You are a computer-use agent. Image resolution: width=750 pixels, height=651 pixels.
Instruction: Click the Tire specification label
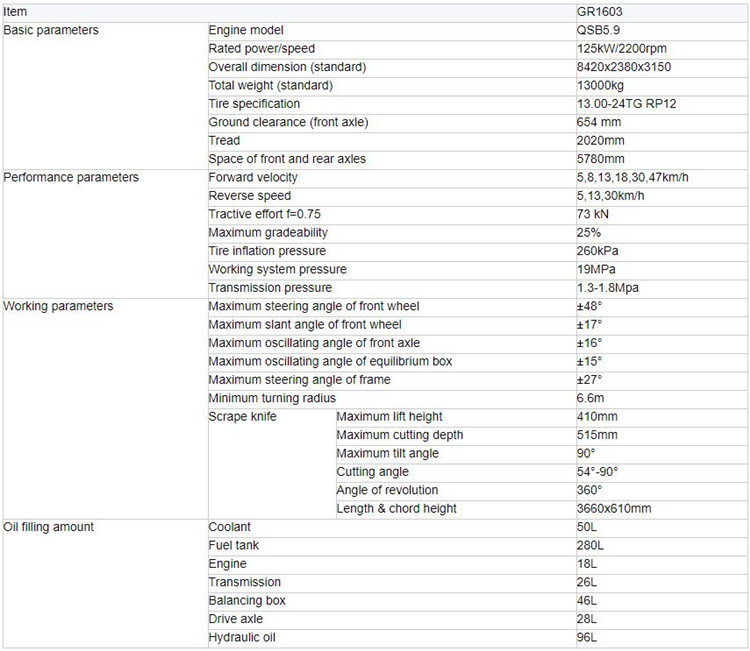coord(254,104)
